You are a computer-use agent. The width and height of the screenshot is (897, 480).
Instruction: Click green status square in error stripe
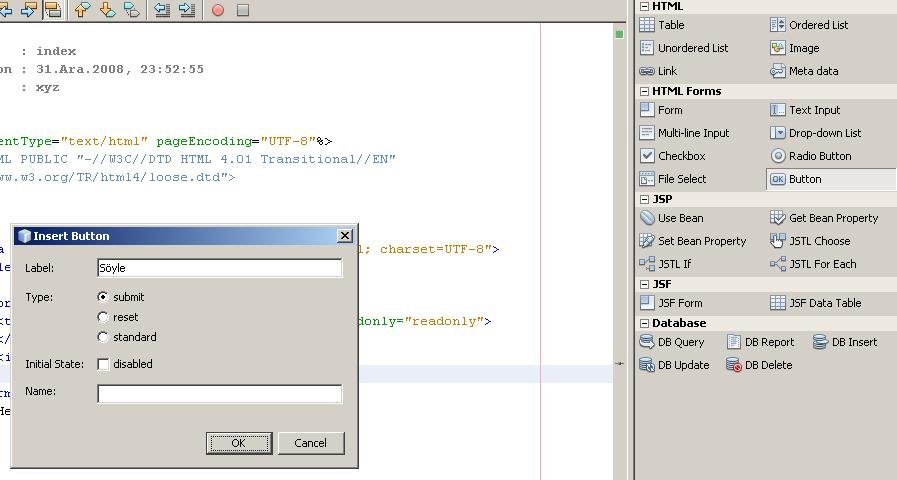[x=619, y=34]
